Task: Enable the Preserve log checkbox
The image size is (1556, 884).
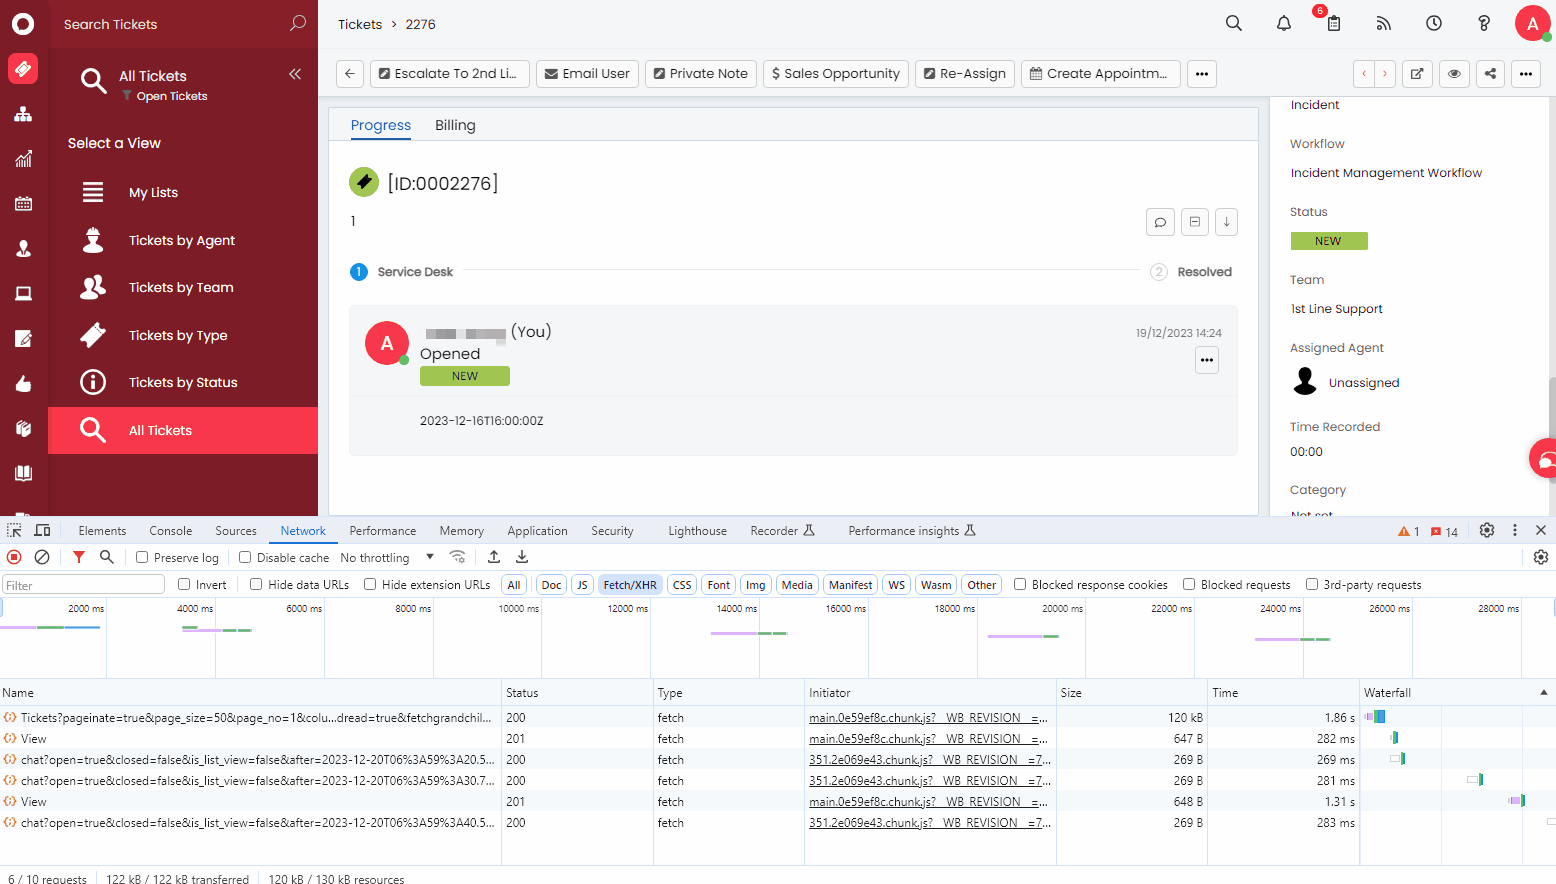Action: point(142,558)
